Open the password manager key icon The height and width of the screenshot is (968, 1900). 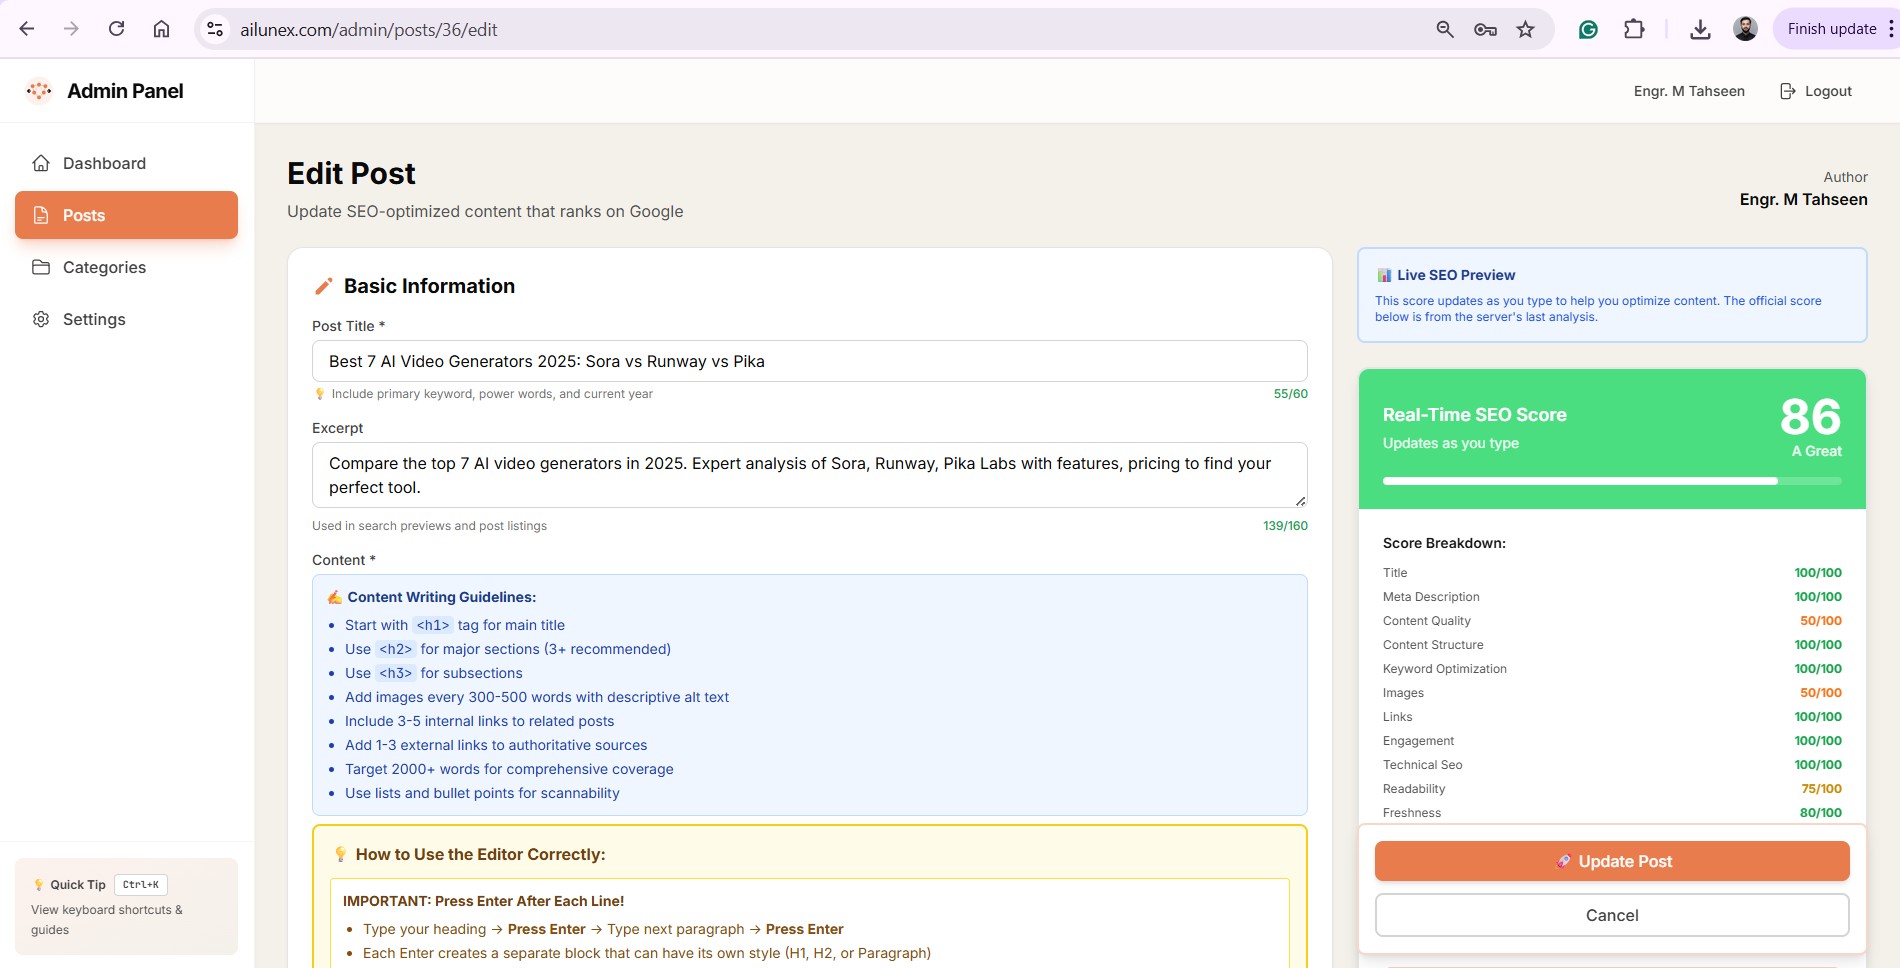[1485, 29]
